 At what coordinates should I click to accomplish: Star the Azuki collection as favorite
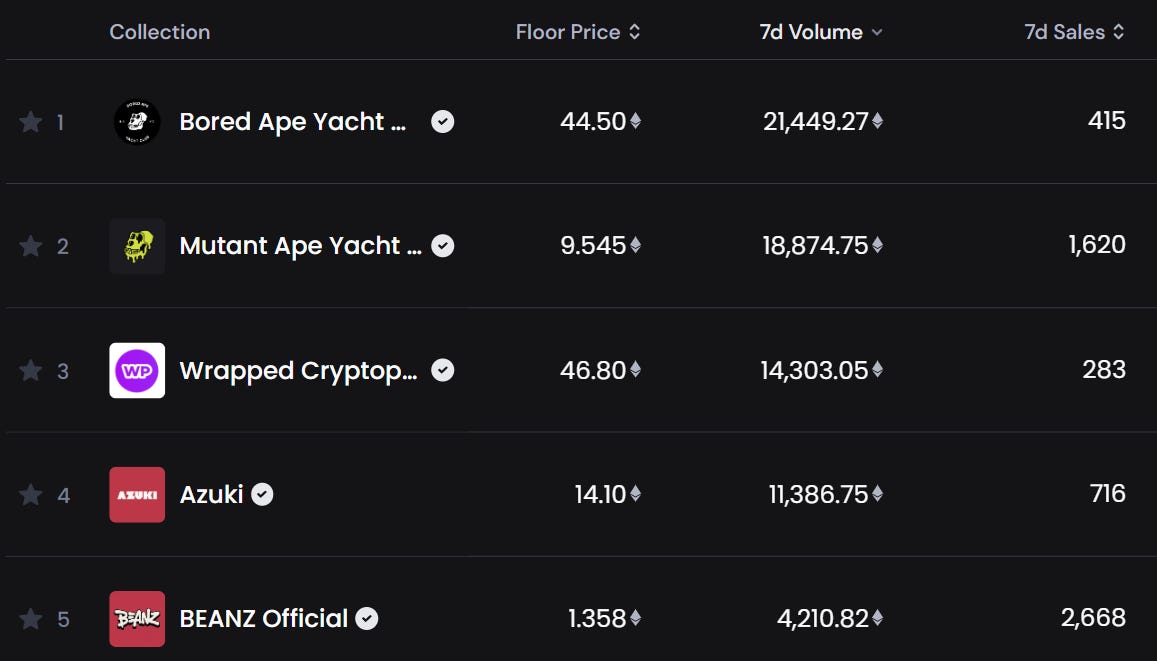[31, 495]
